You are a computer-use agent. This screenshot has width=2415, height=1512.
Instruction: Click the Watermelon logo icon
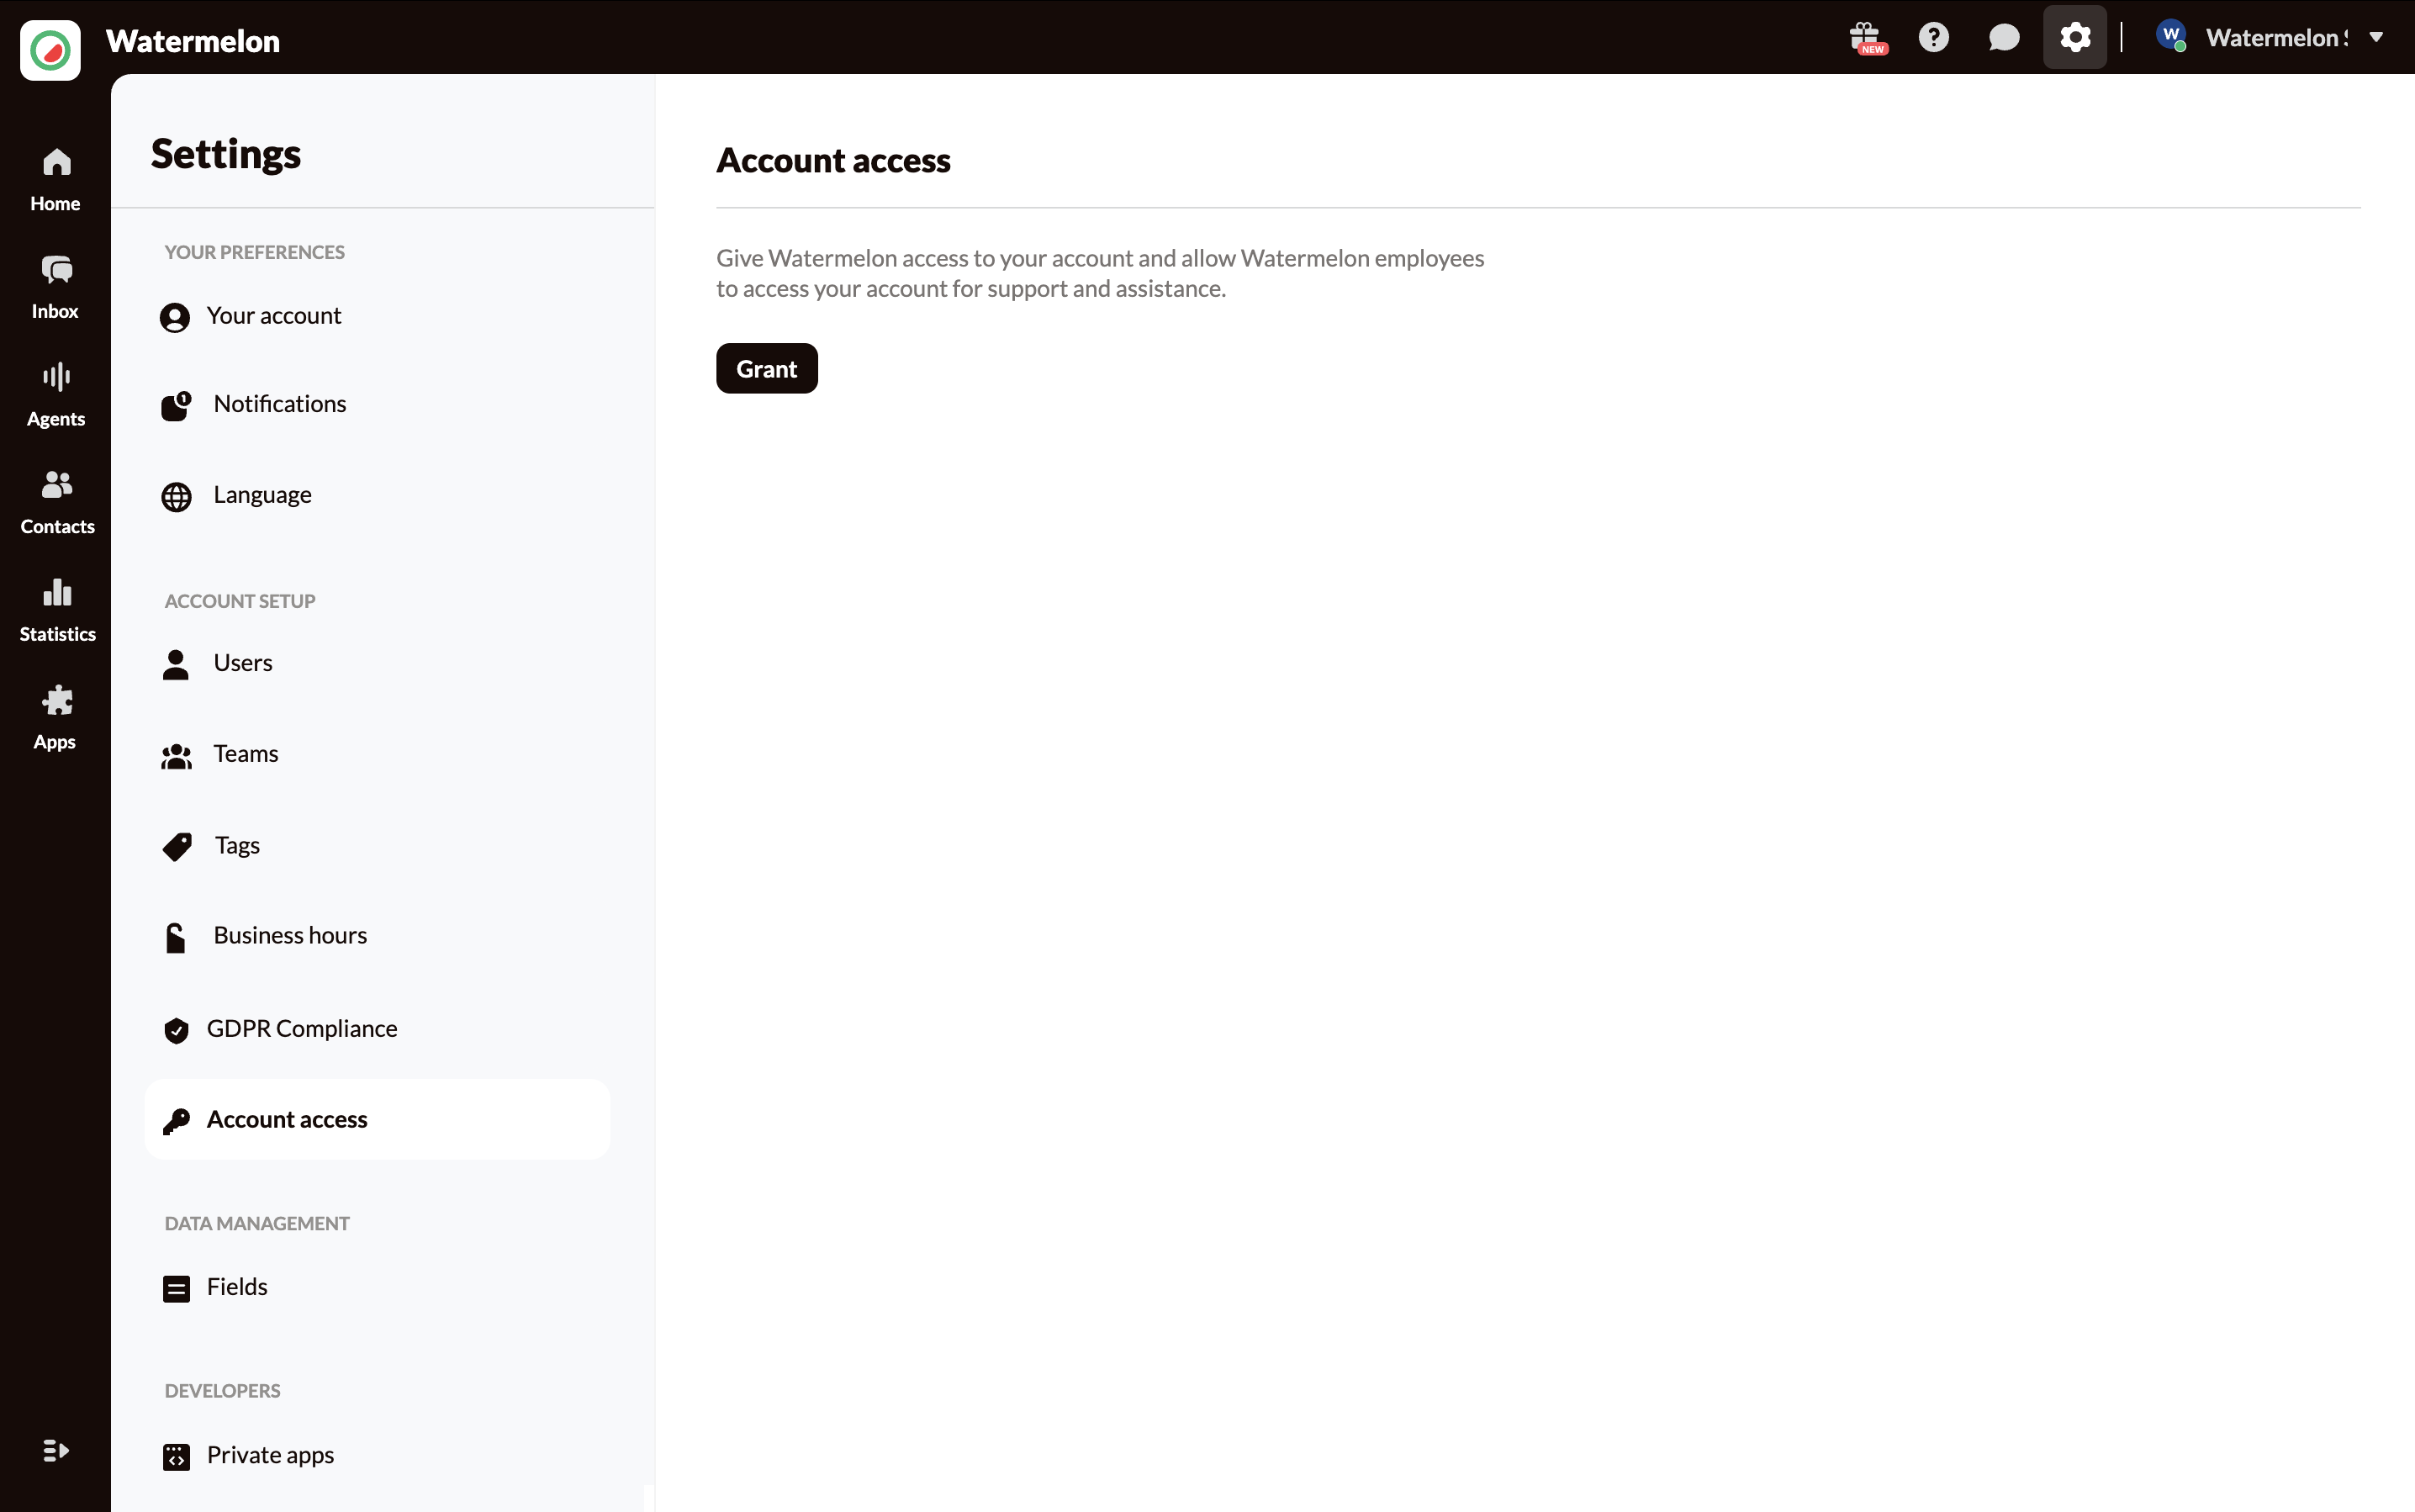[x=50, y=49]
